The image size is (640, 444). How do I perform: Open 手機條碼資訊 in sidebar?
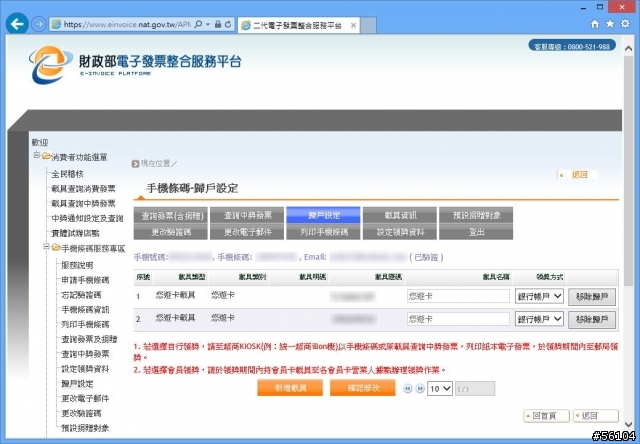coord(85,310)
